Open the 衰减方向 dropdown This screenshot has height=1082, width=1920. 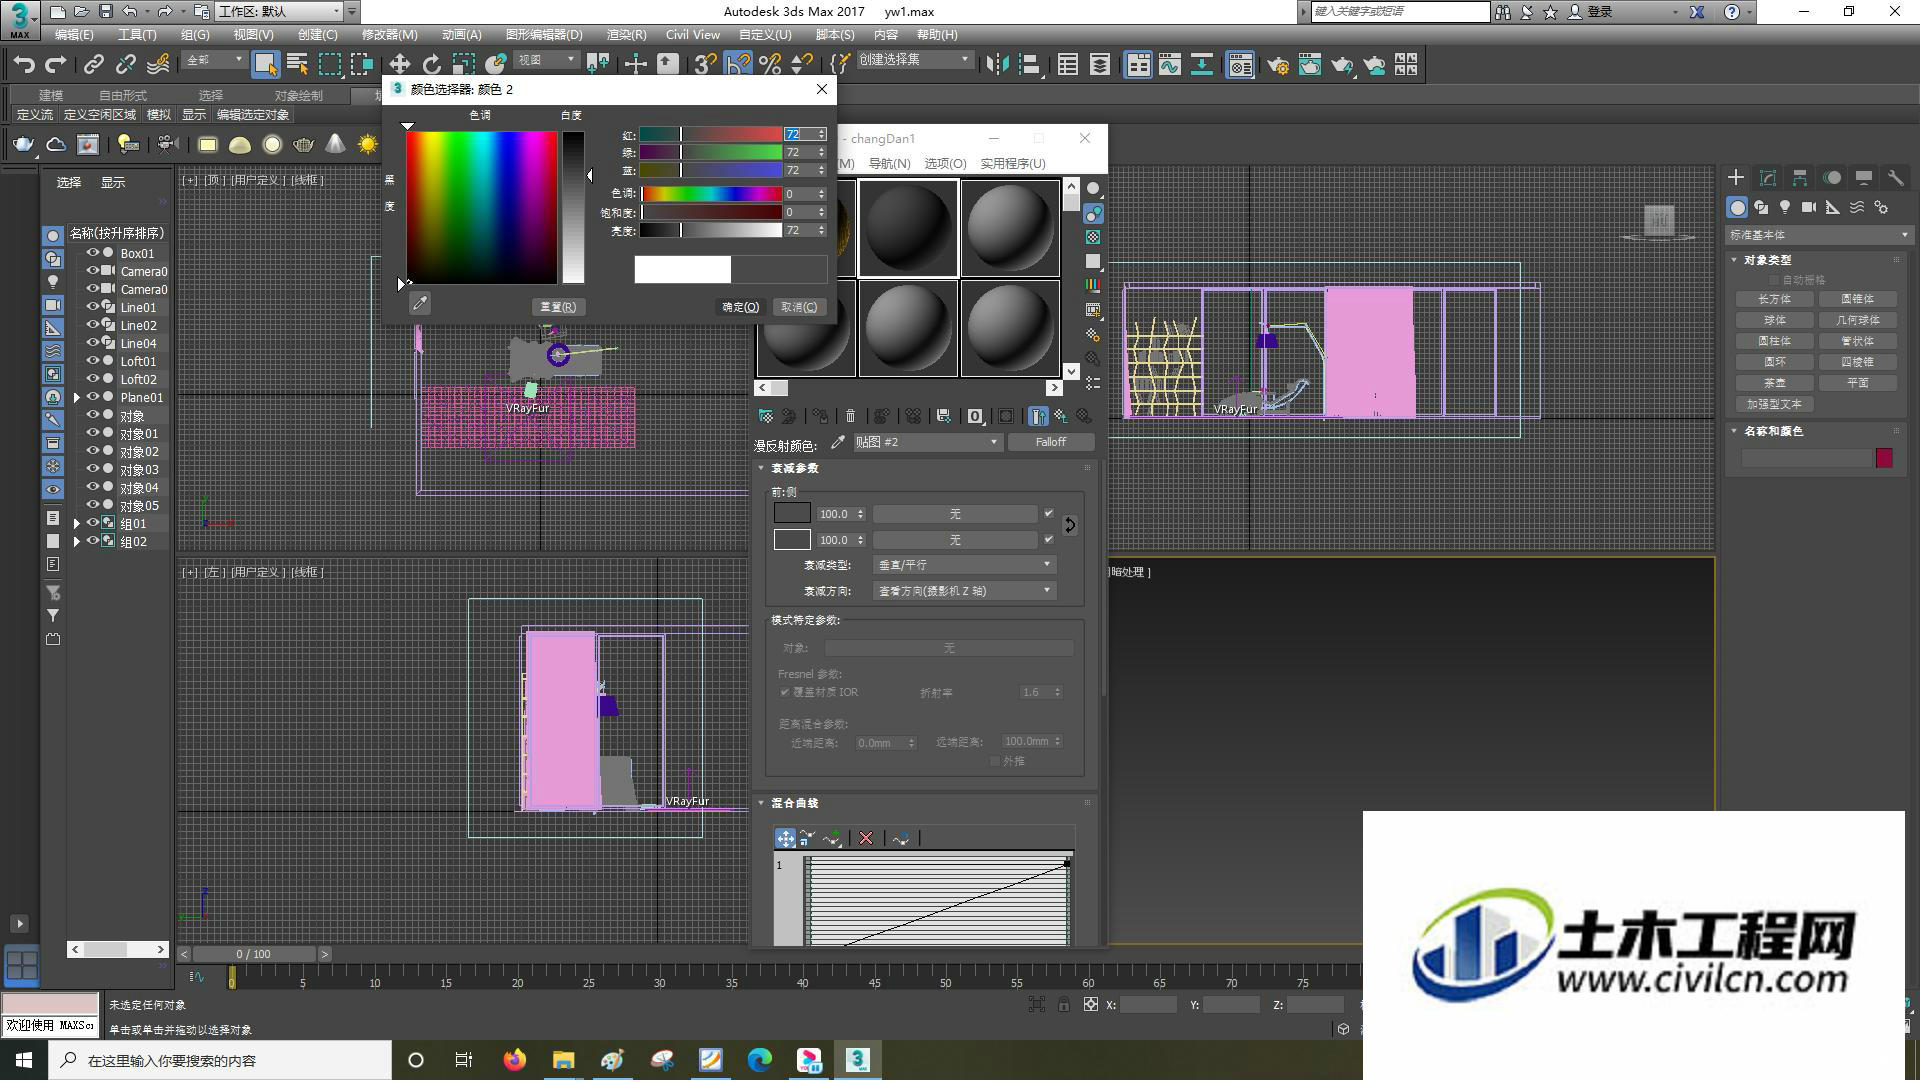pos(964,591)
